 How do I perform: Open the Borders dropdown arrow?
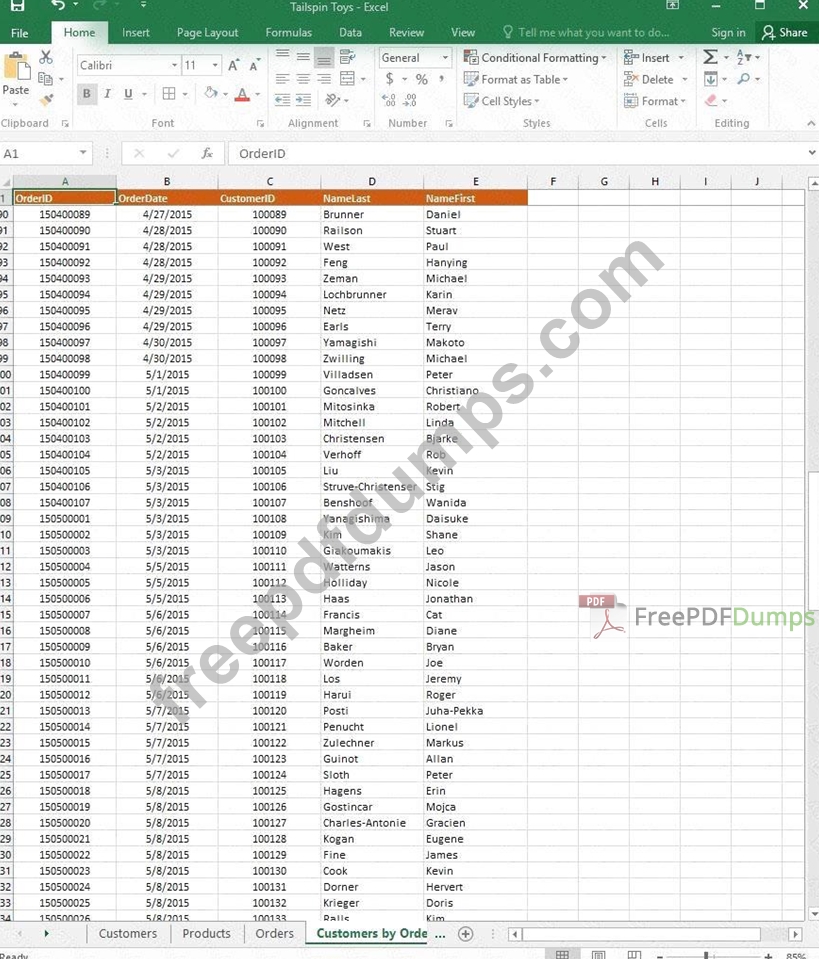tap(185, 94)
